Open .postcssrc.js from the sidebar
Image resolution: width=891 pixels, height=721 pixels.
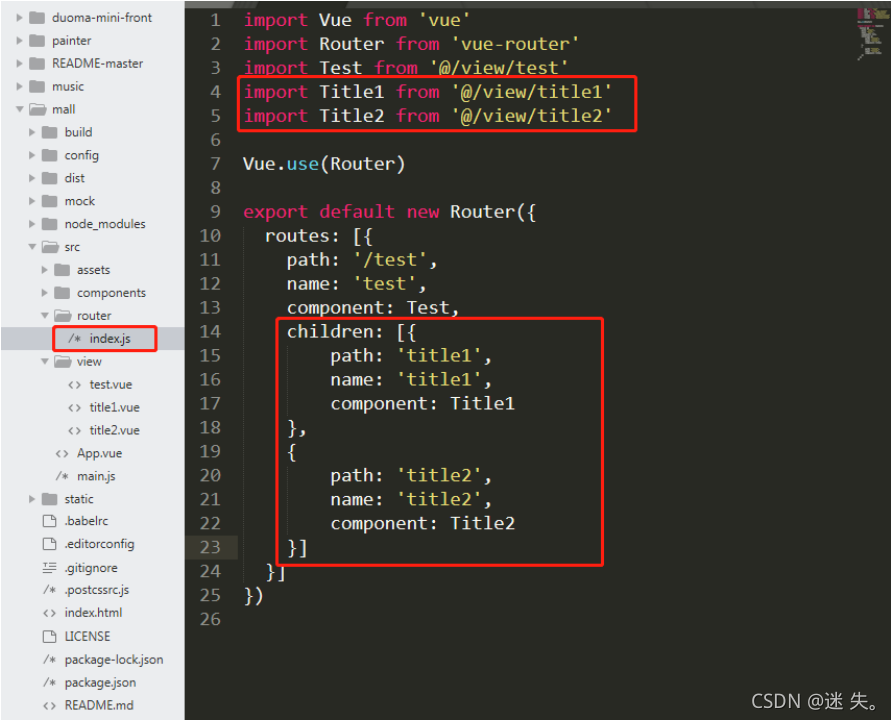(97, 590)
